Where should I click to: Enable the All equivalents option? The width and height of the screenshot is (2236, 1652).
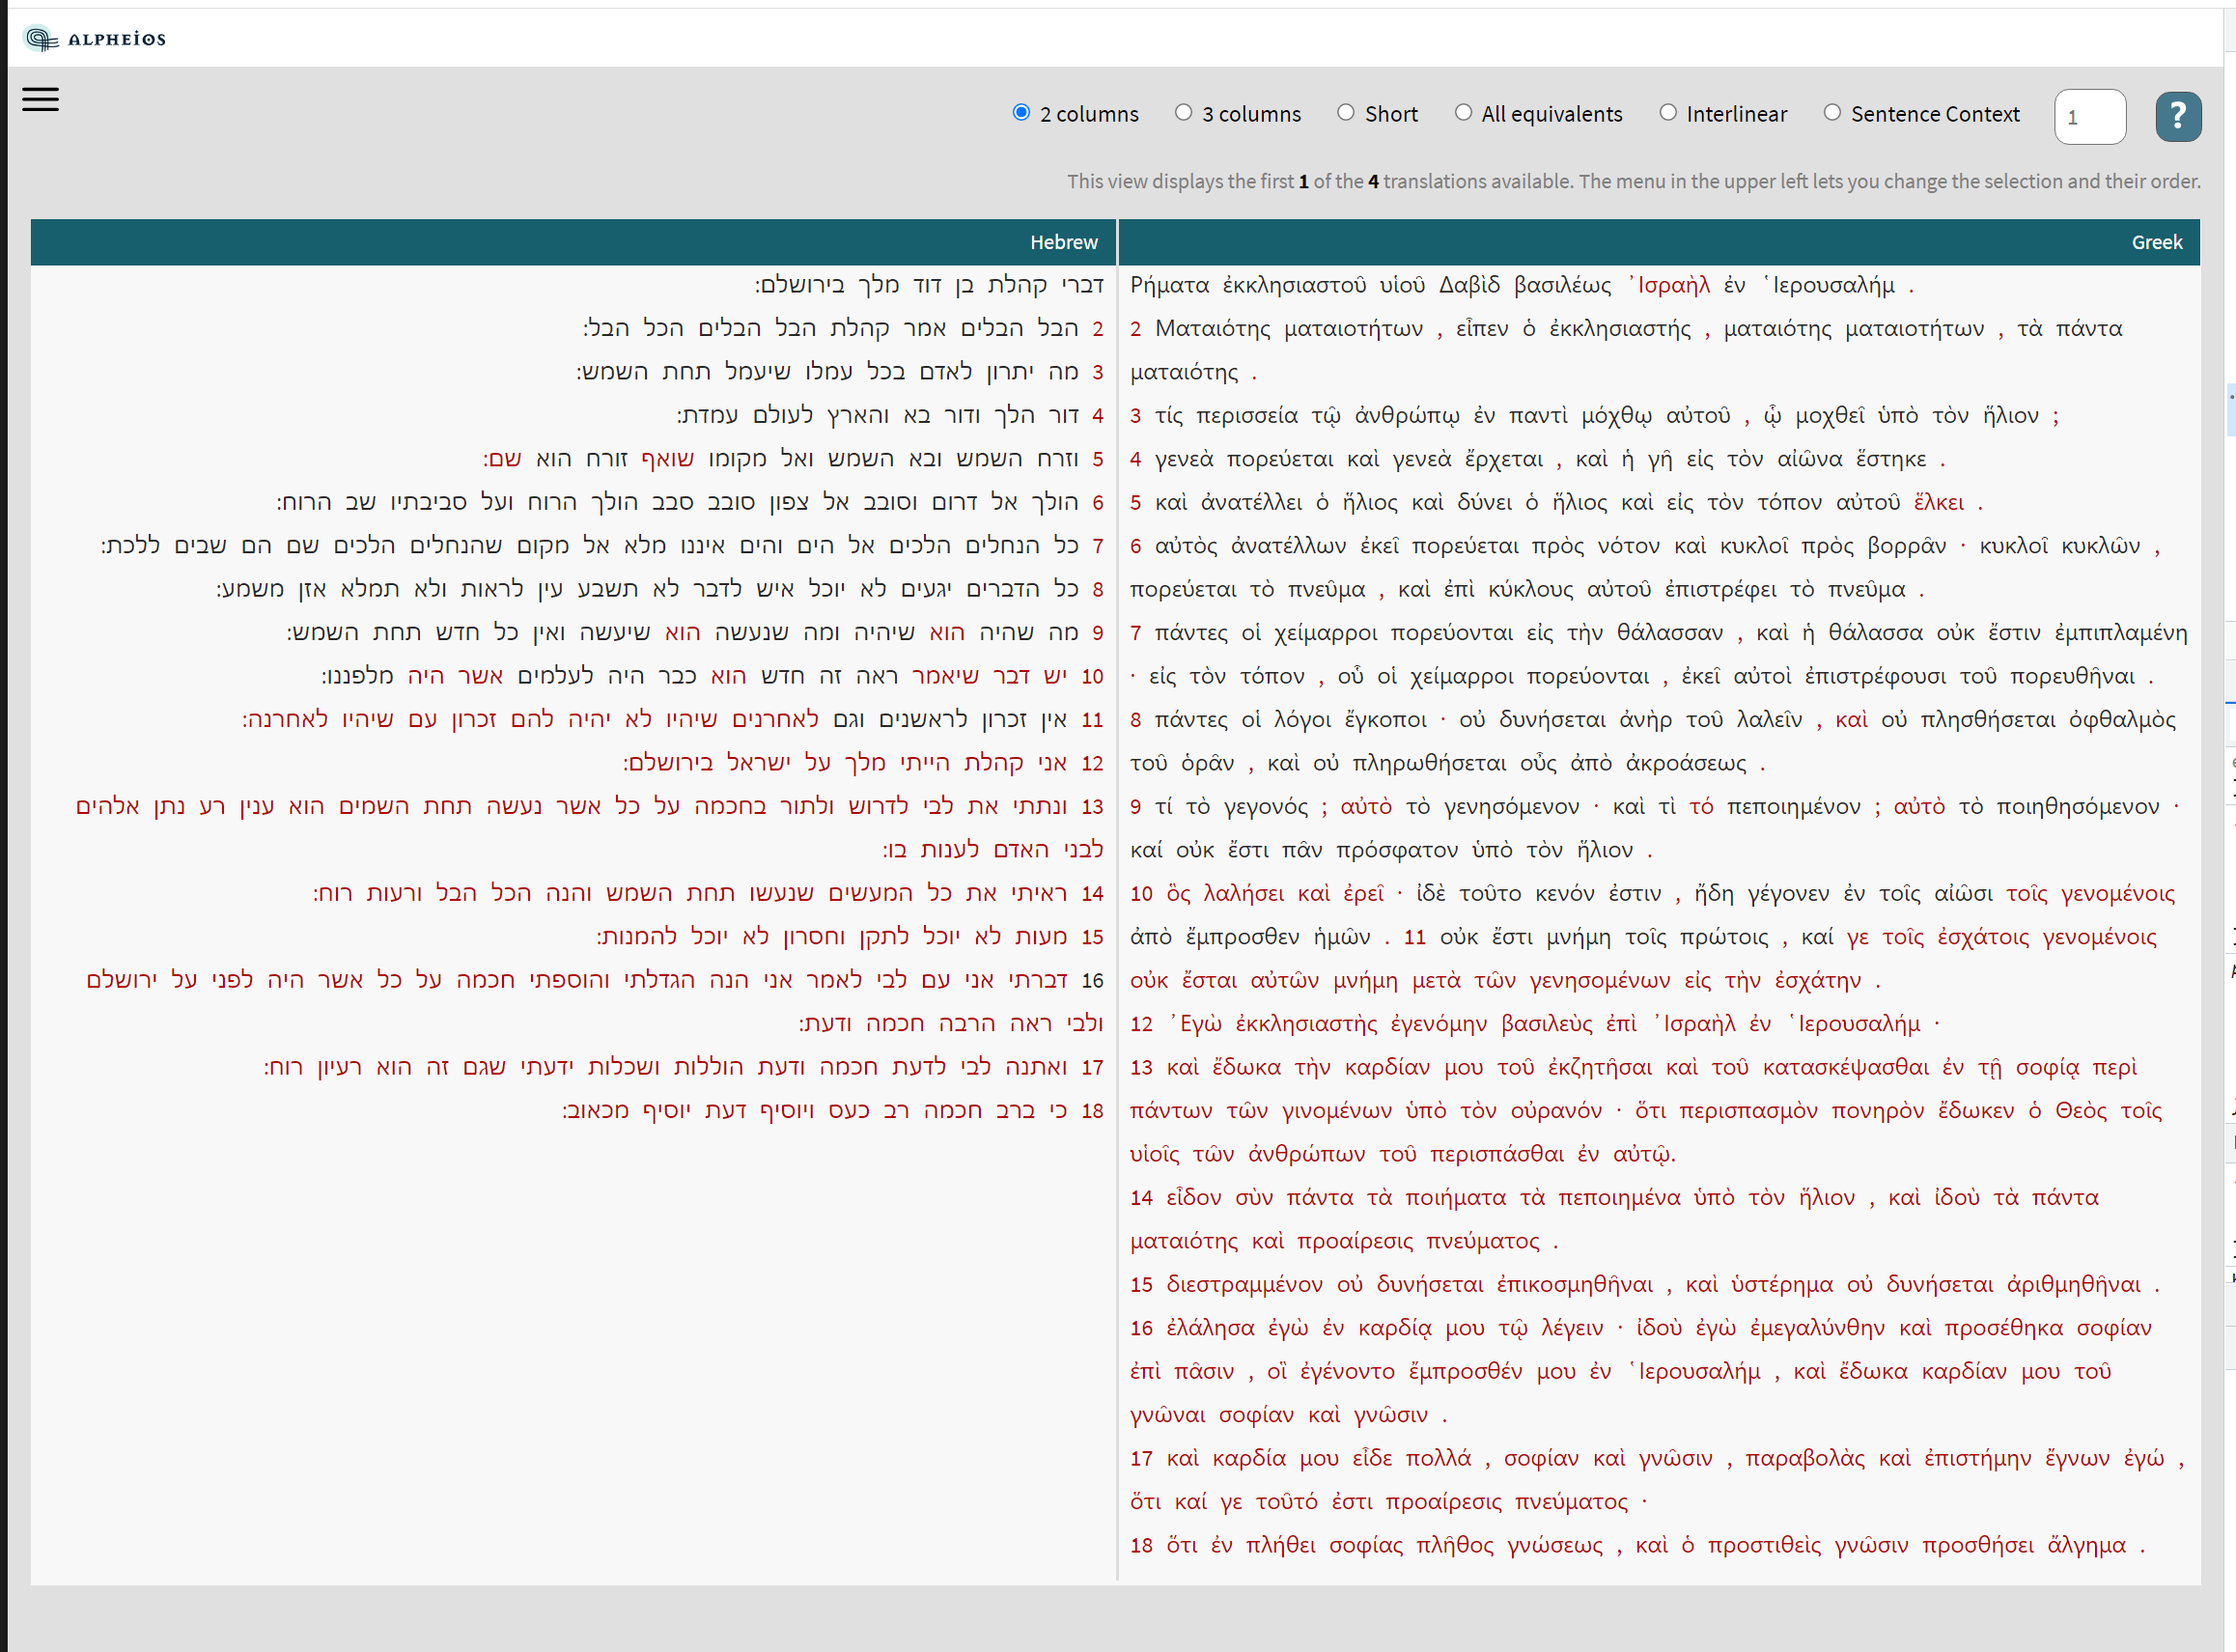pos(1464,112)
